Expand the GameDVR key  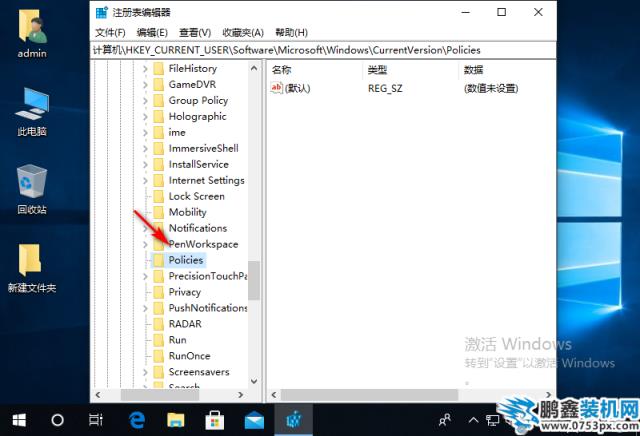(145, 85)
